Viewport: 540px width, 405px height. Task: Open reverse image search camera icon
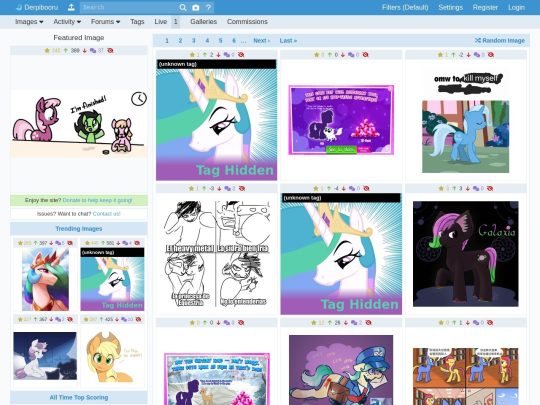(x=196, y=7)
